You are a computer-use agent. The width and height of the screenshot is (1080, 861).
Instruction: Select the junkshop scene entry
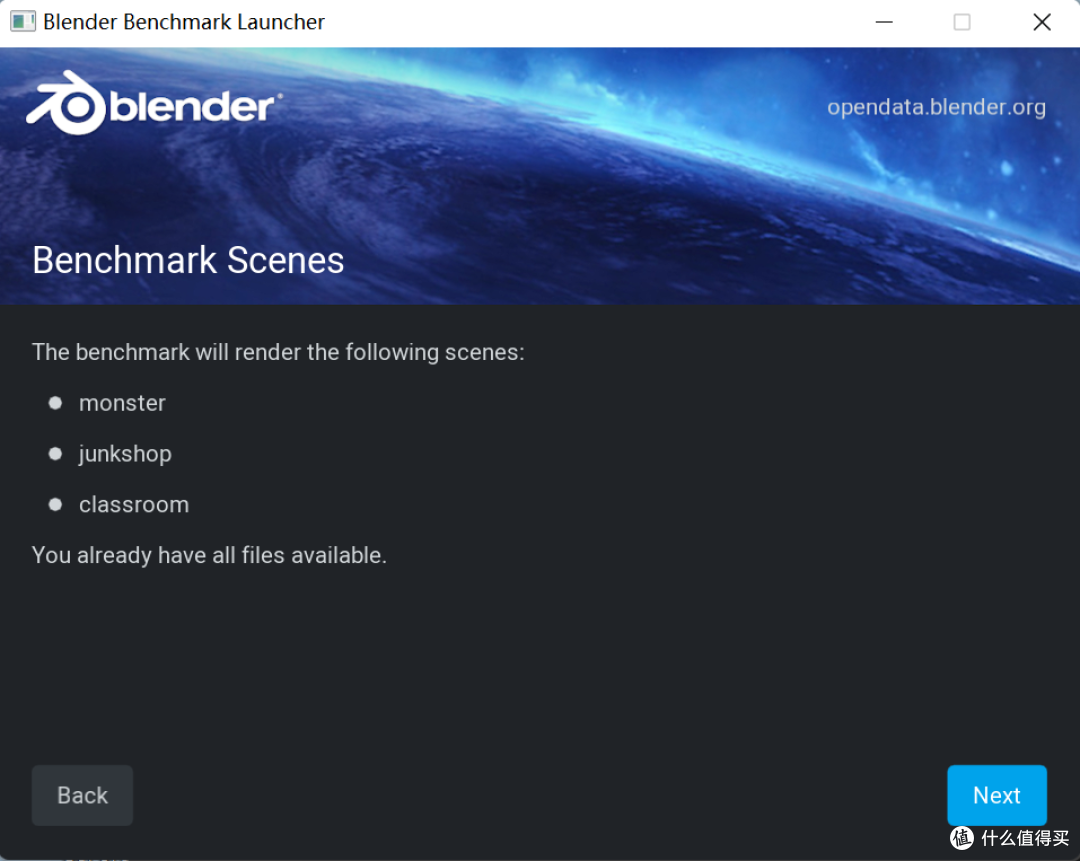[125, 454]
